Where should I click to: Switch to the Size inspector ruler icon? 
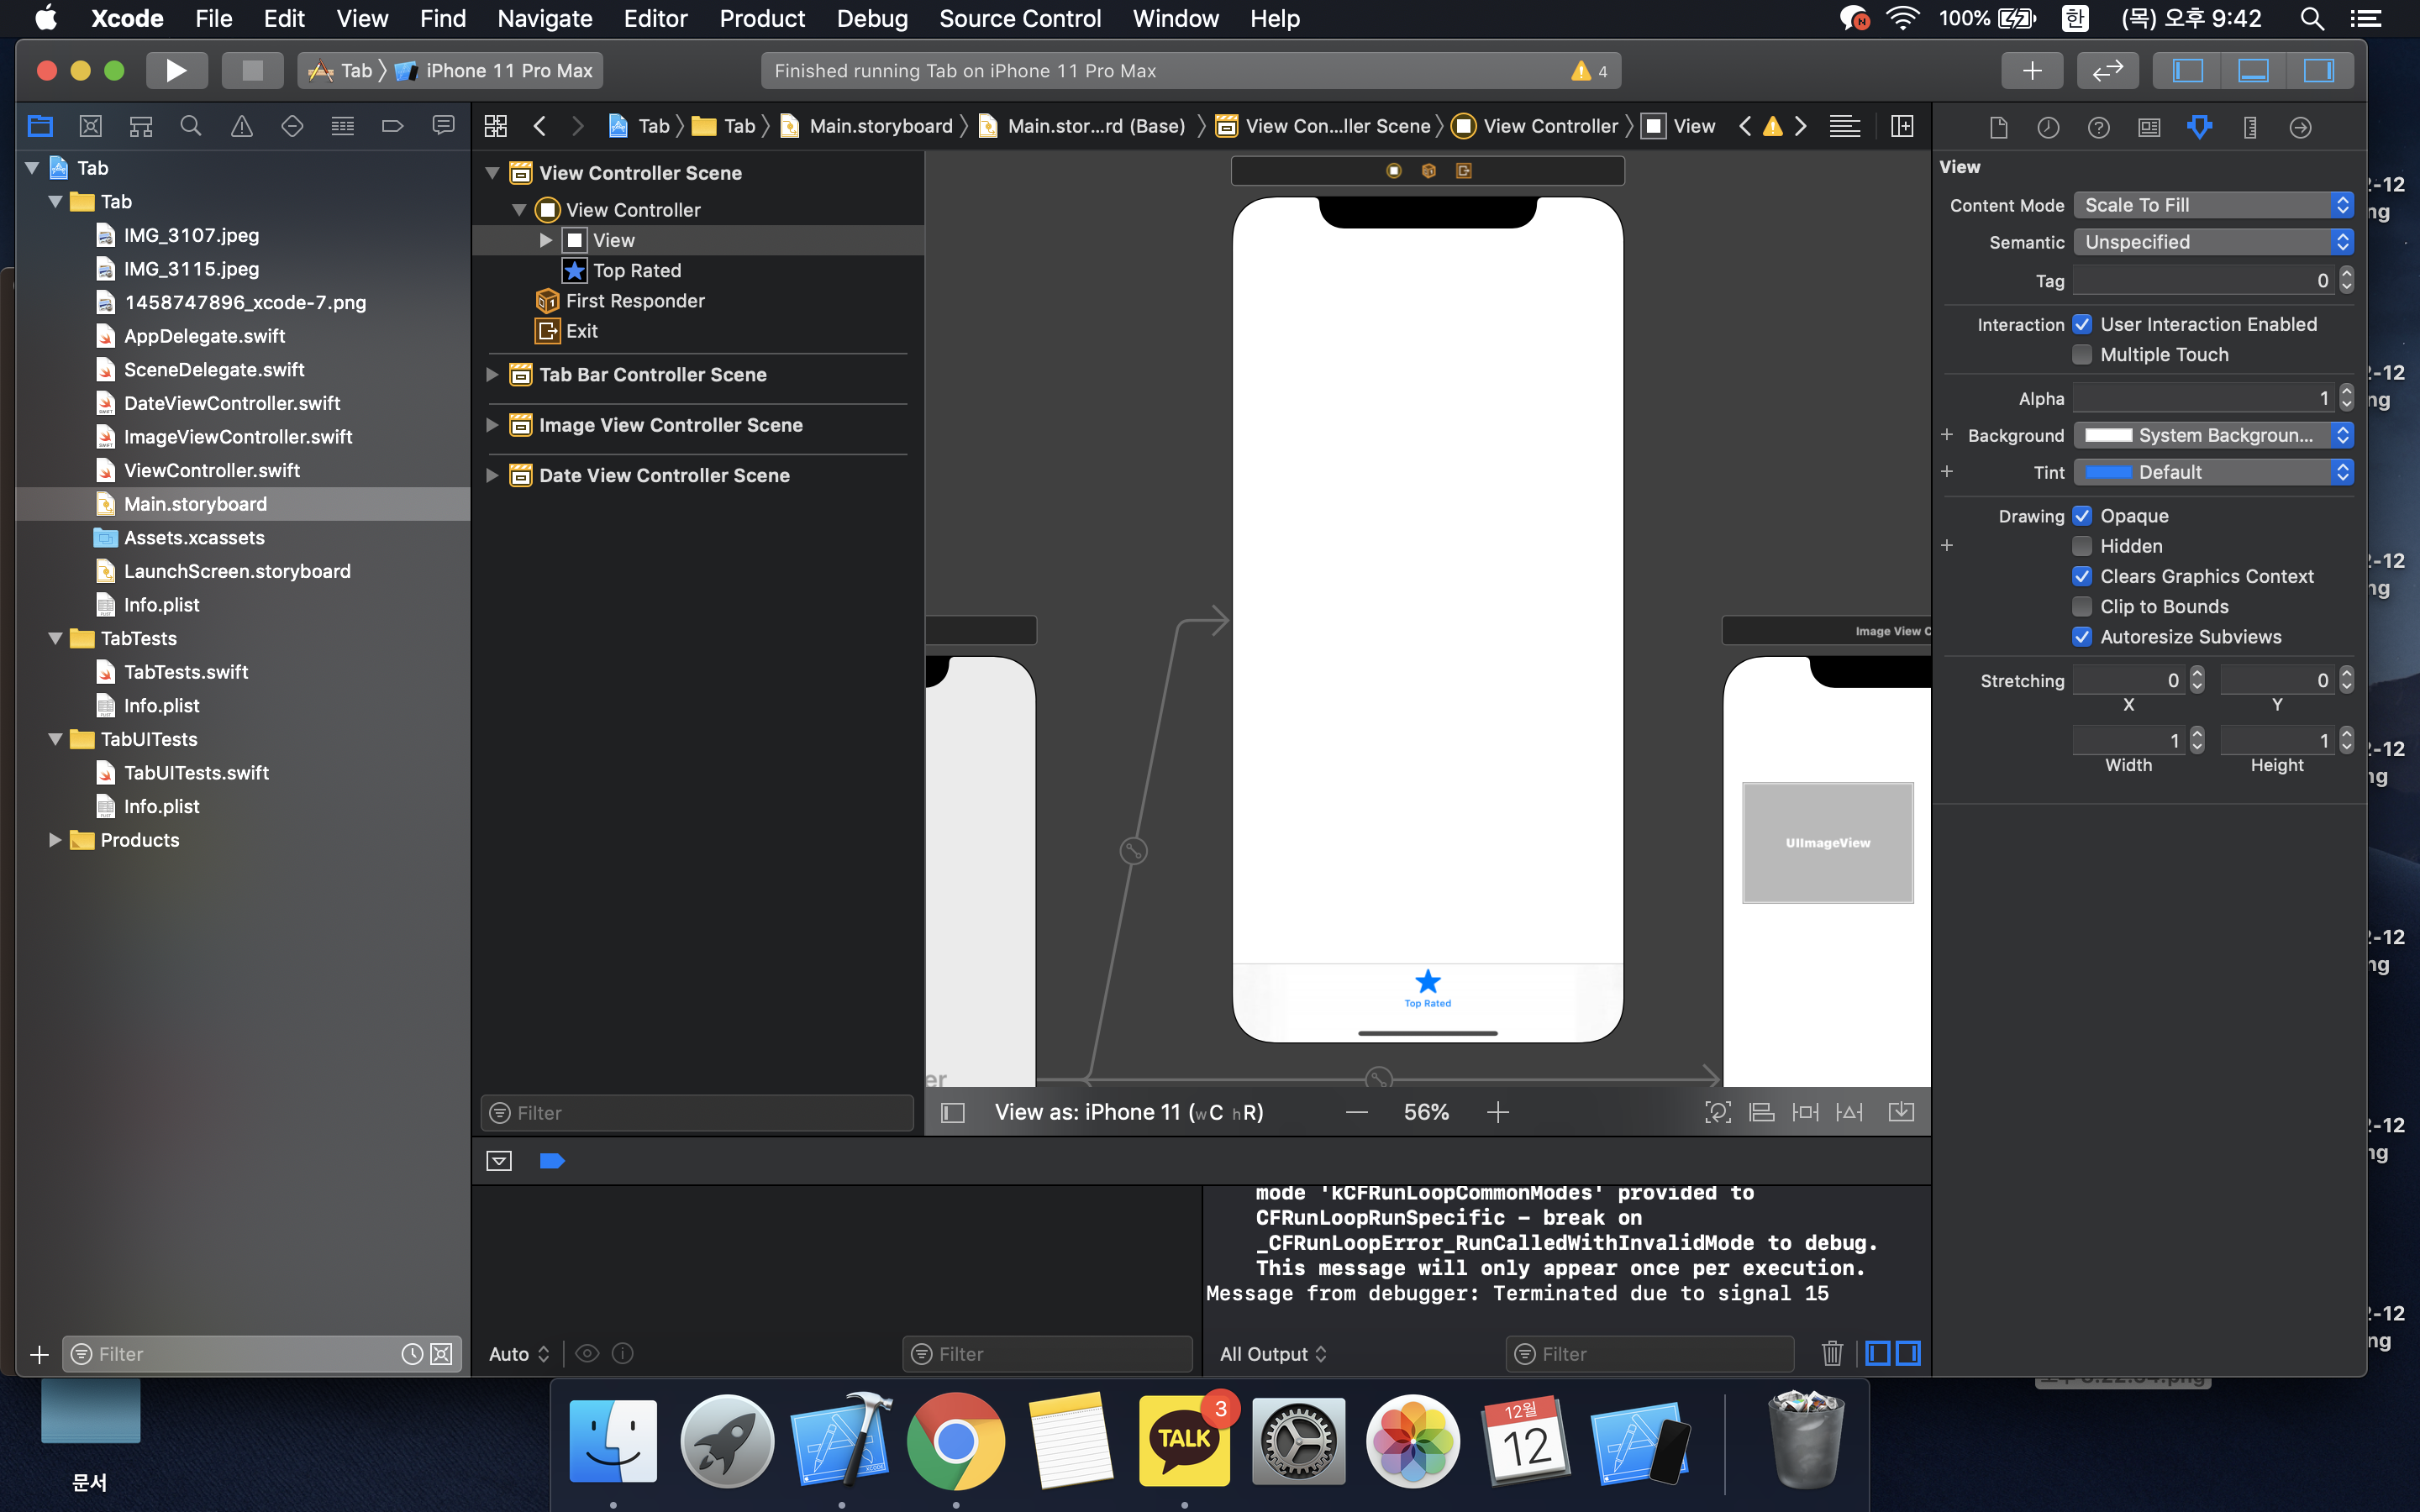click(x=2249, y=127)
